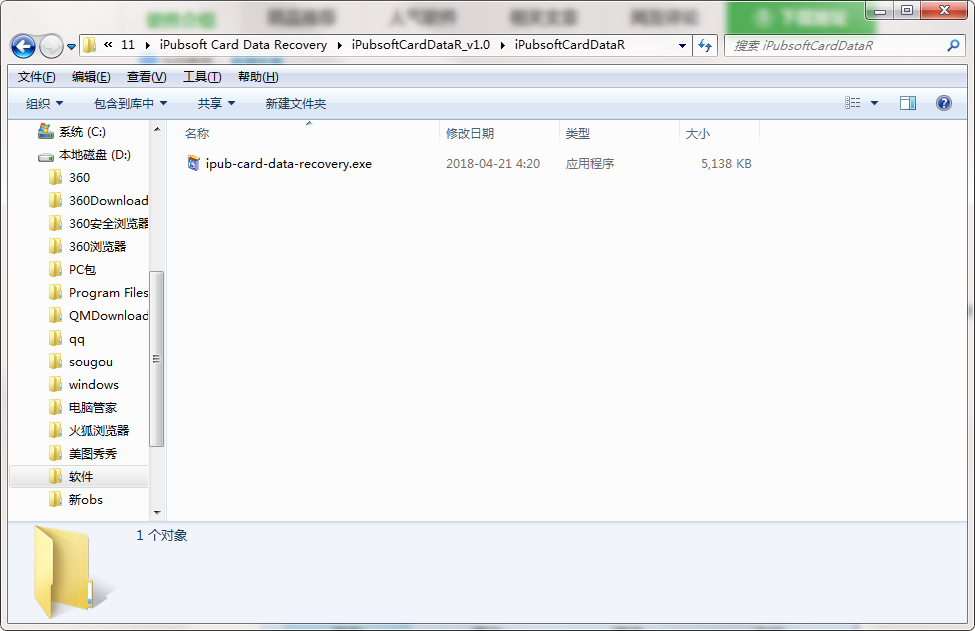Click the PC包 folder icon
The image size is (975, 631).
[x=55, y=270]
